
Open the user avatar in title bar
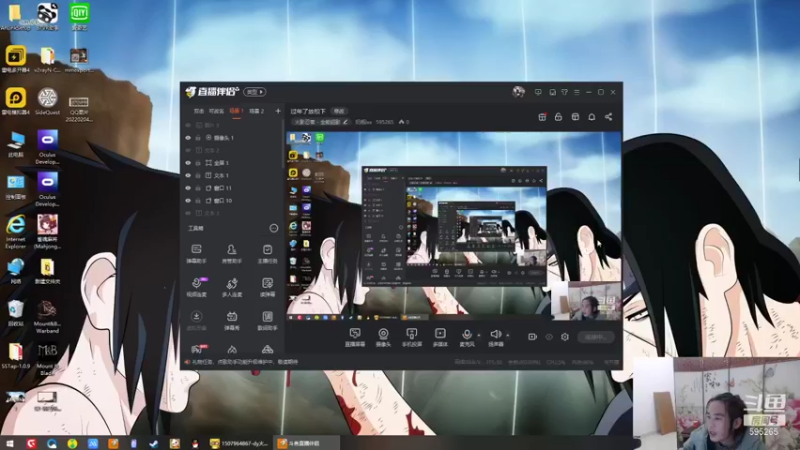pos(518,92)
